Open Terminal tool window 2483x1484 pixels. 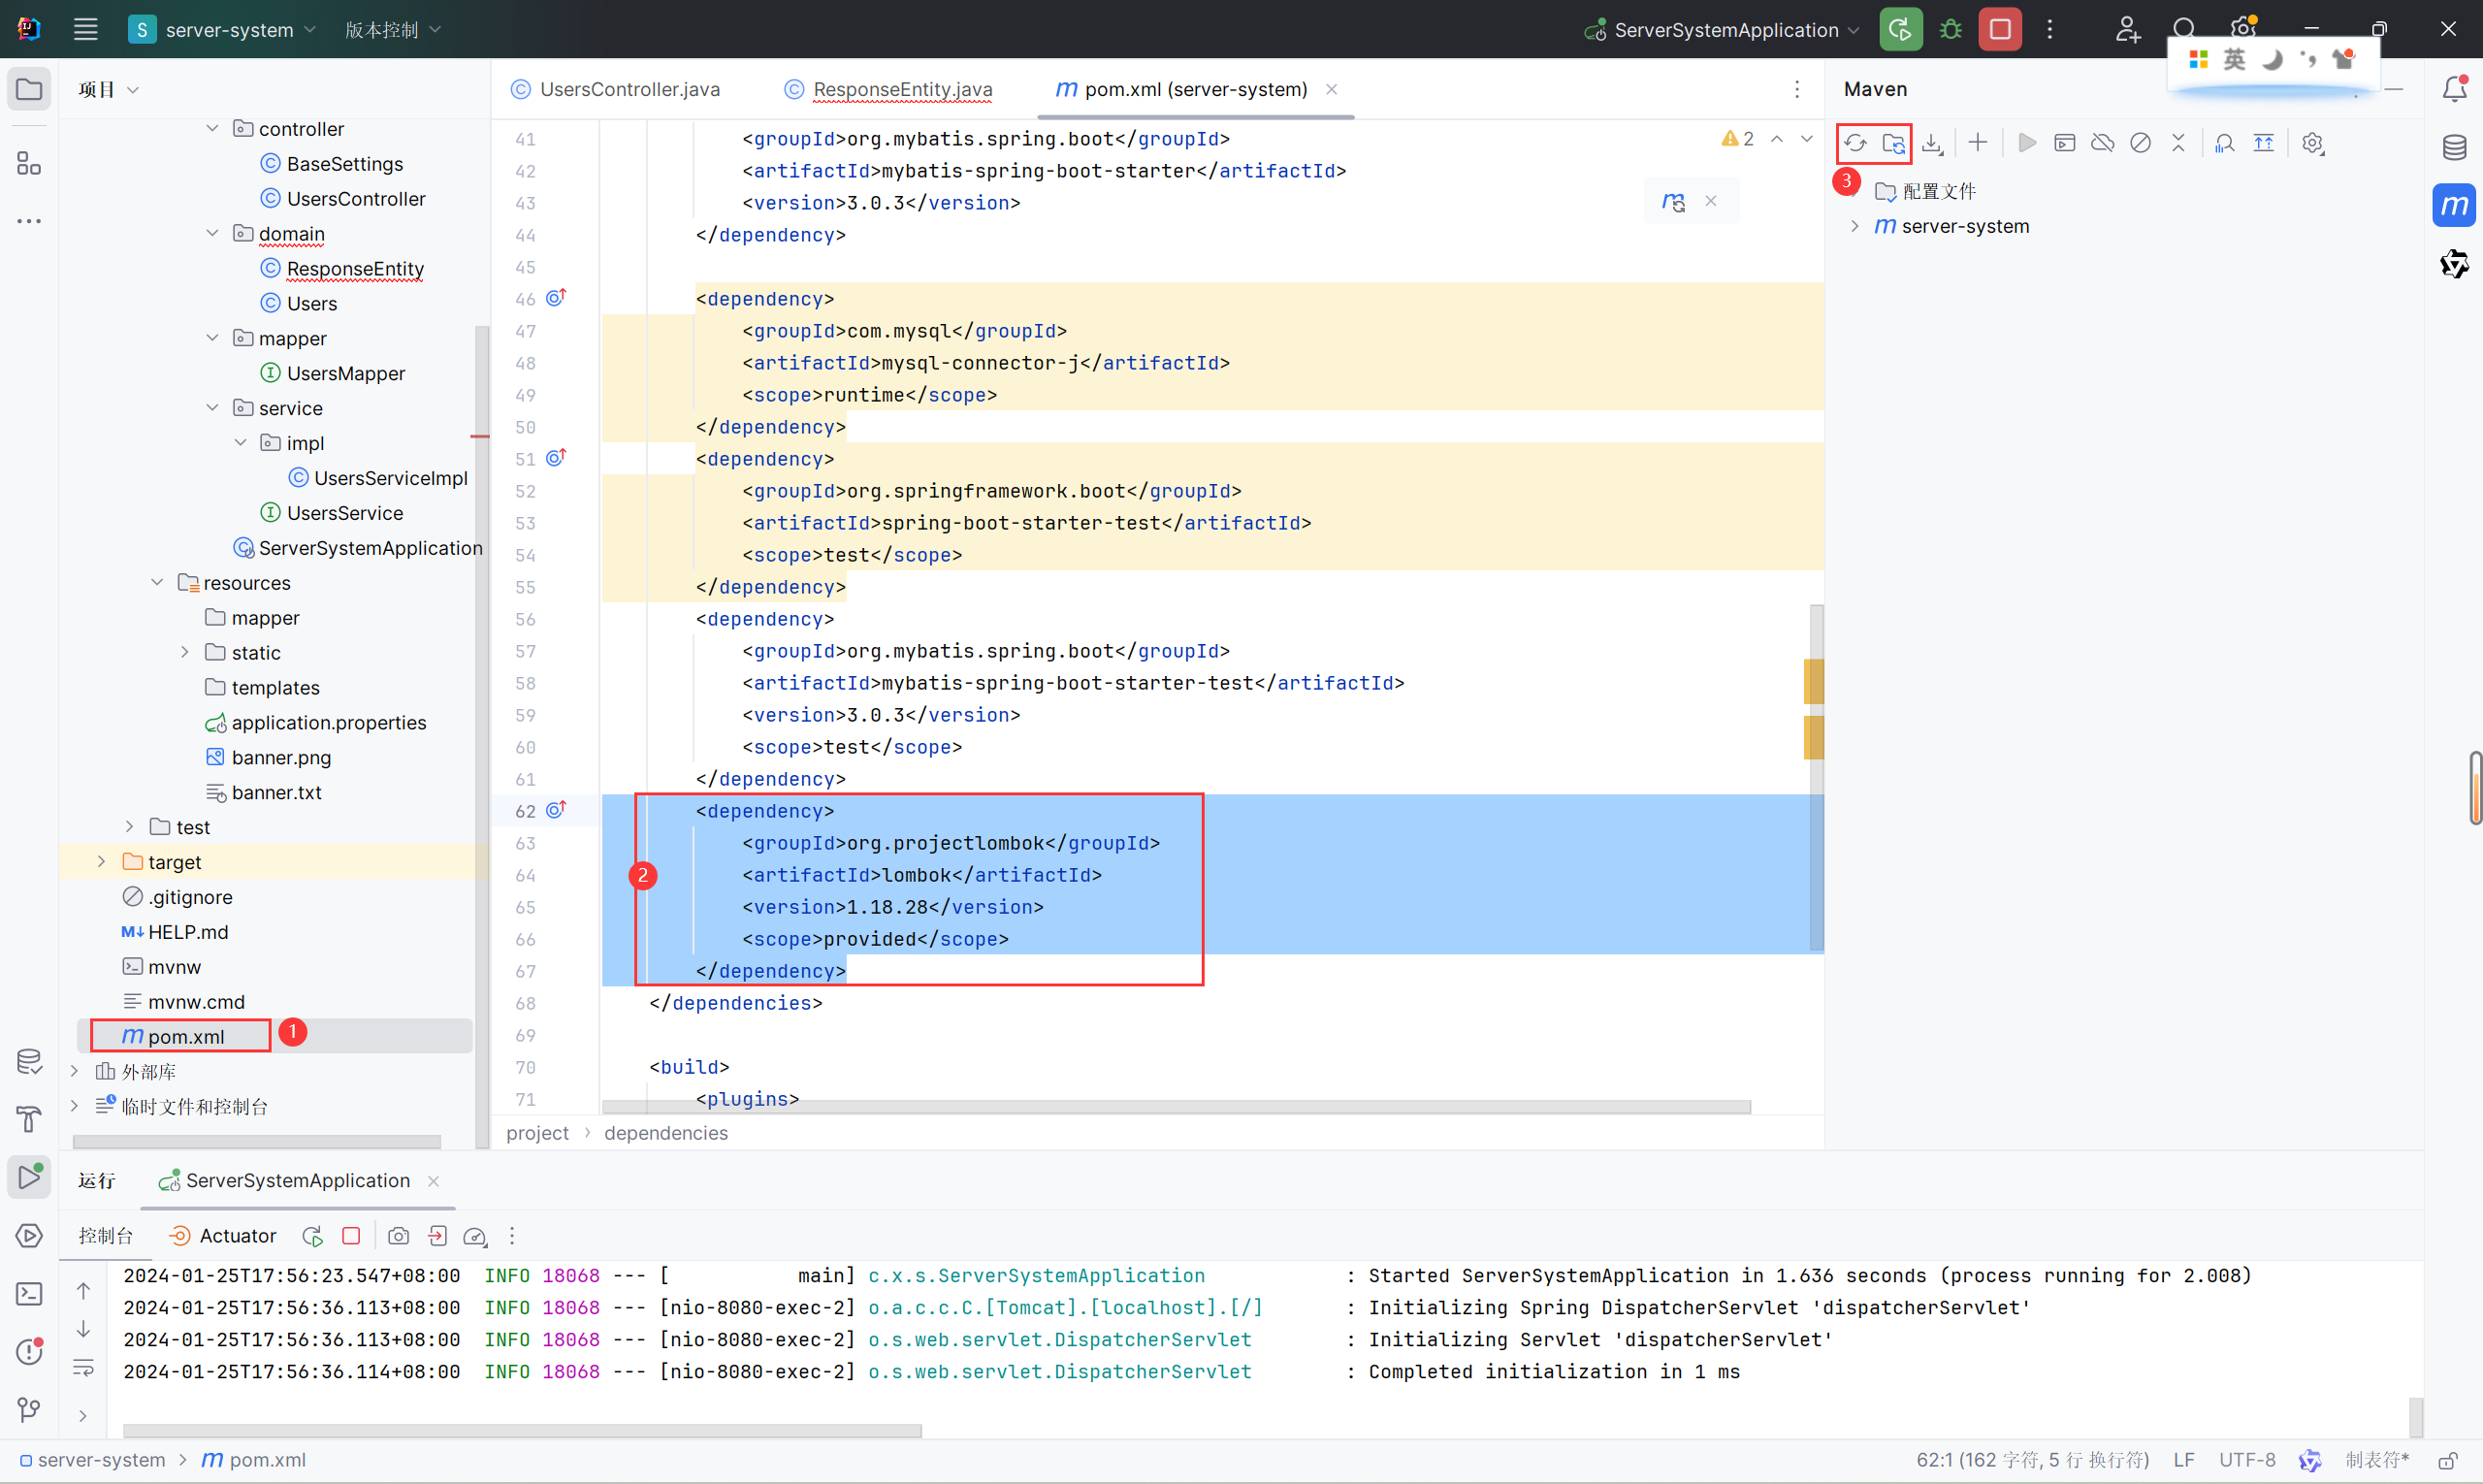click(29, 1294)
